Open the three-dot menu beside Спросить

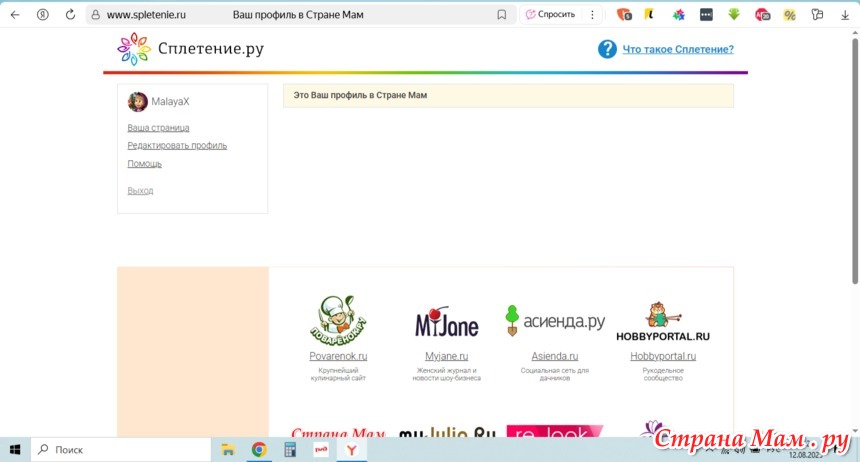(x=592, y=15)
